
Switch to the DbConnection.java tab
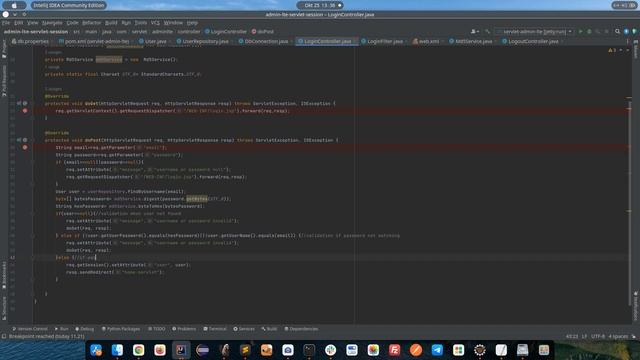click(264, 41)
